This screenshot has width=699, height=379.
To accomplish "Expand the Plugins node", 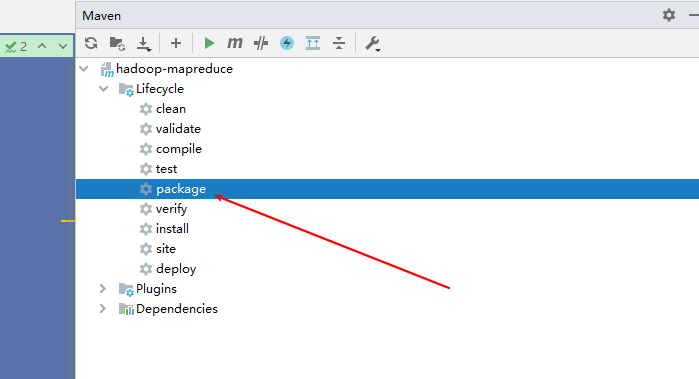I will pos(103,288).
